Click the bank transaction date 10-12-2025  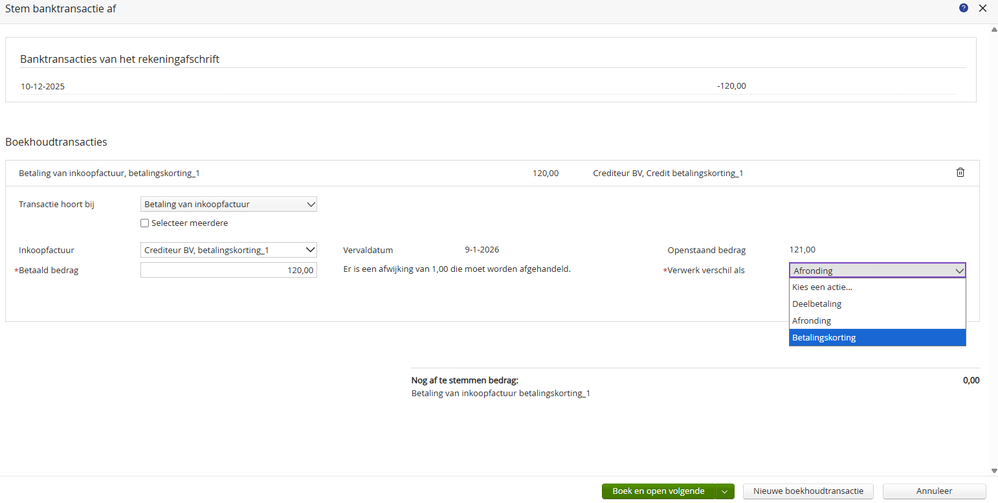click(x=43, y=86)
